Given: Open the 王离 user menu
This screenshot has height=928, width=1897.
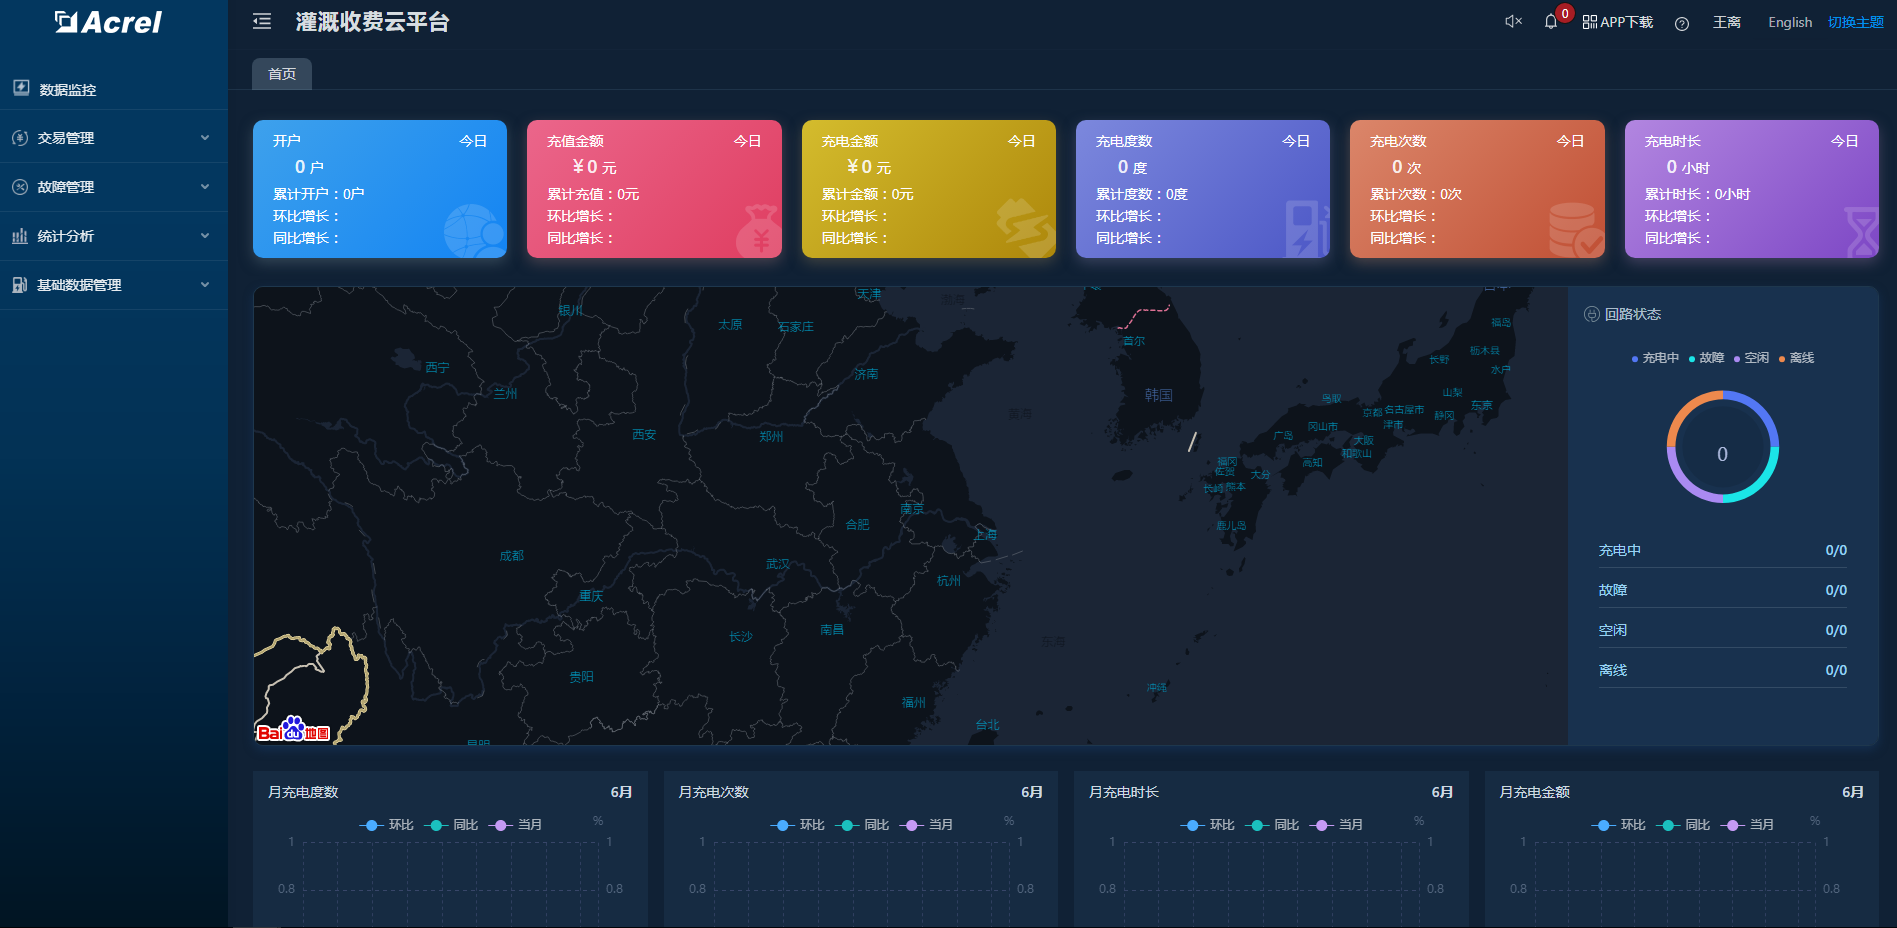Looking at the screenshot, I should 1727,22.
